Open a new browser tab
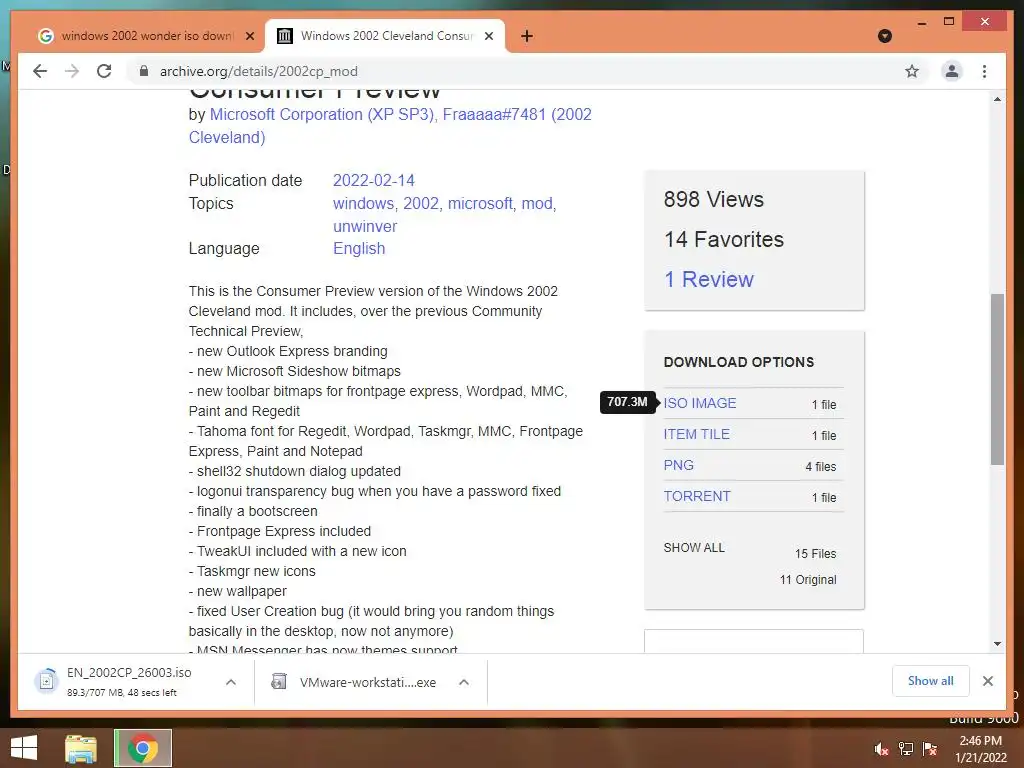Screen dimensions: 1024x768 [527, 36]
